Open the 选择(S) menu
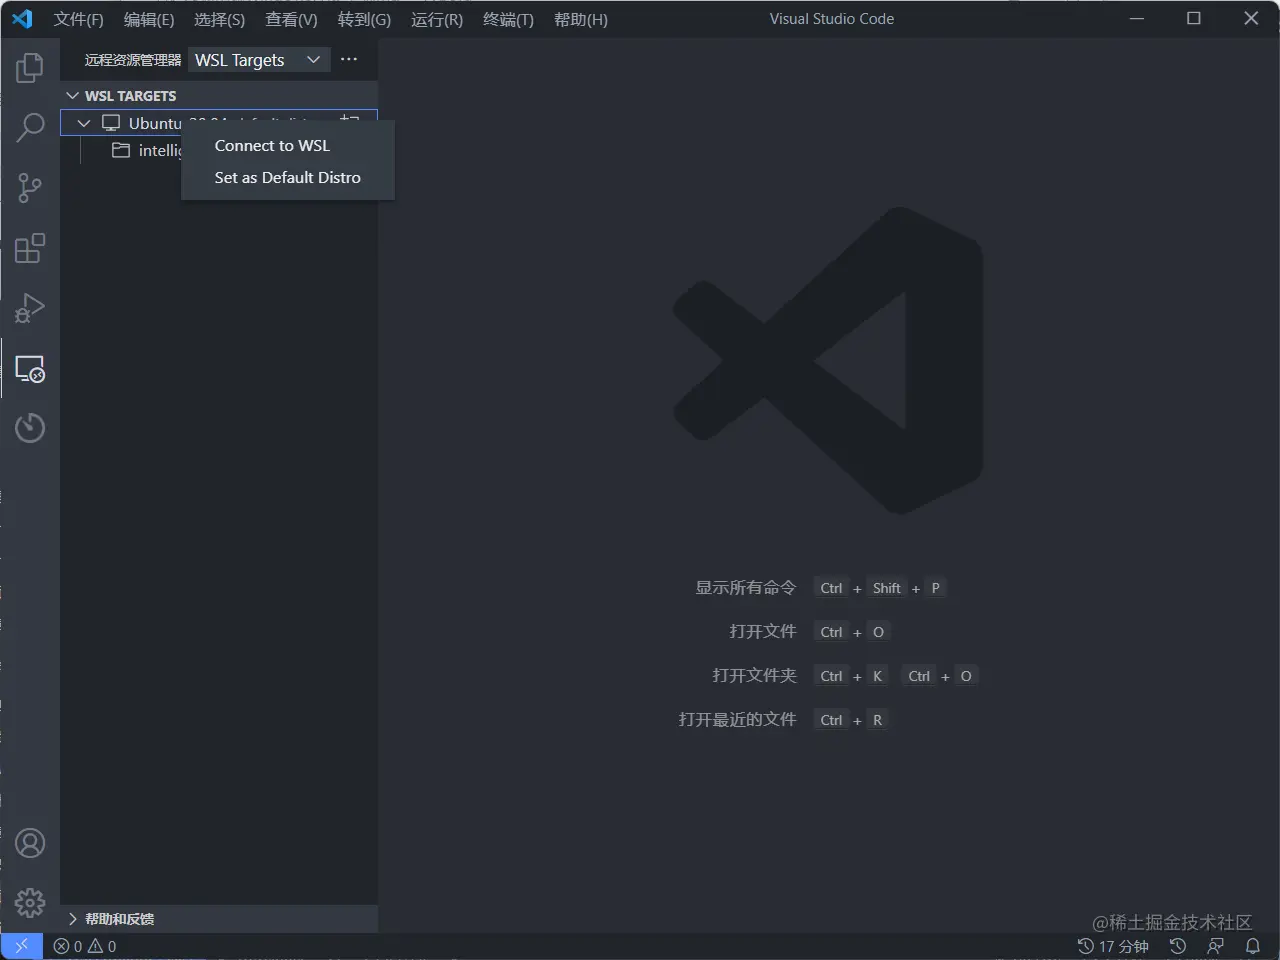 click(219, 19)
